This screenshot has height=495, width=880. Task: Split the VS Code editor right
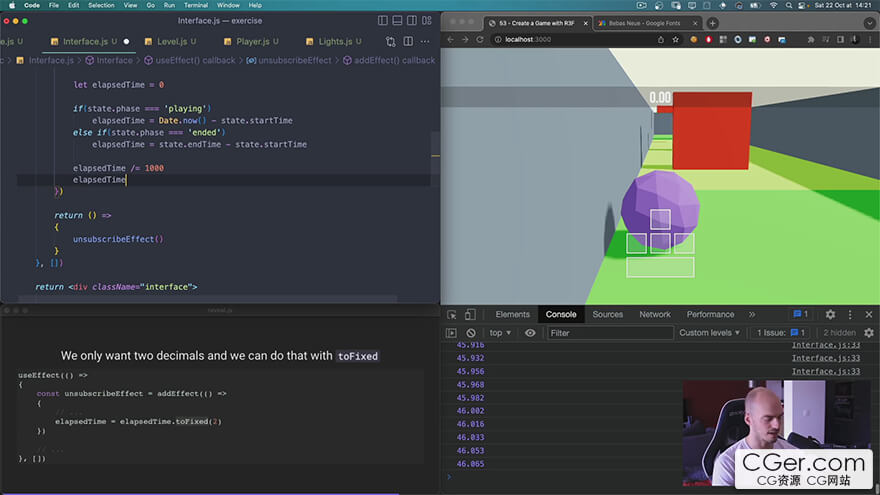[x=408, y=42]
